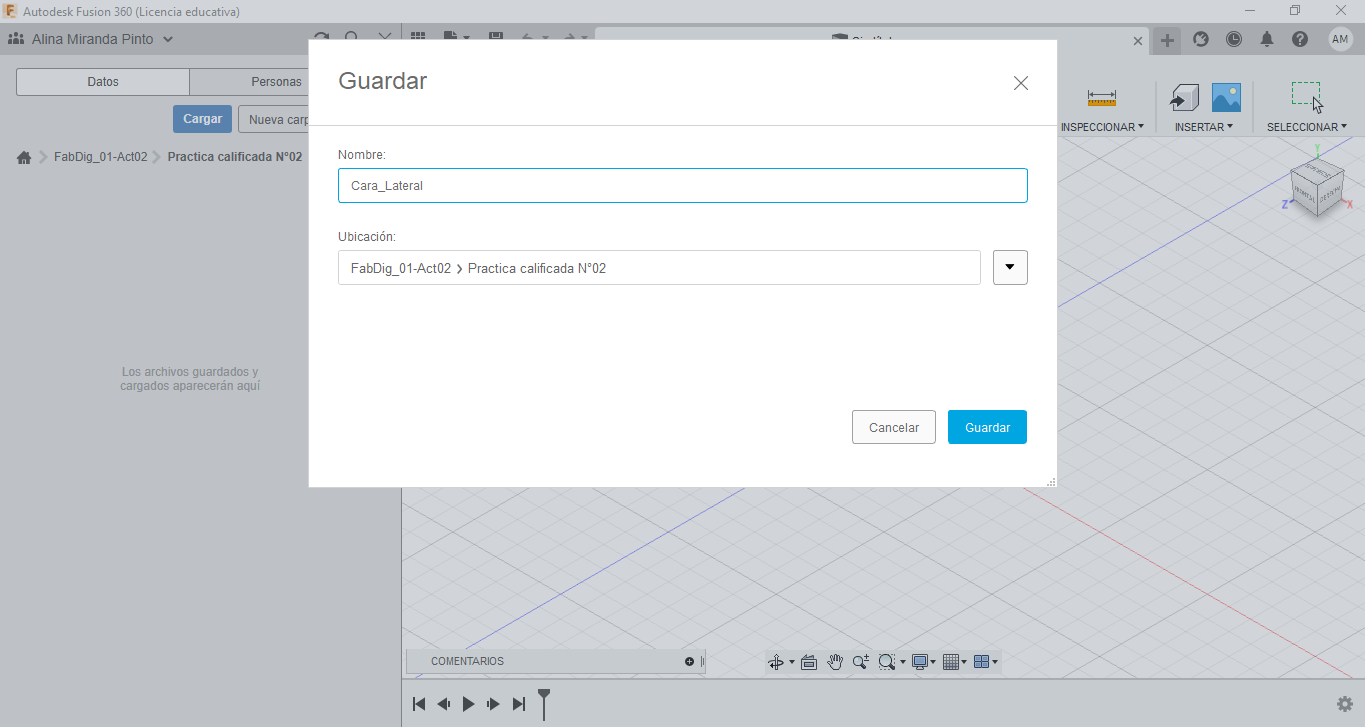Select the Zoom magnifier tool
Screen dimensions: 1365x727
(860, 662)
